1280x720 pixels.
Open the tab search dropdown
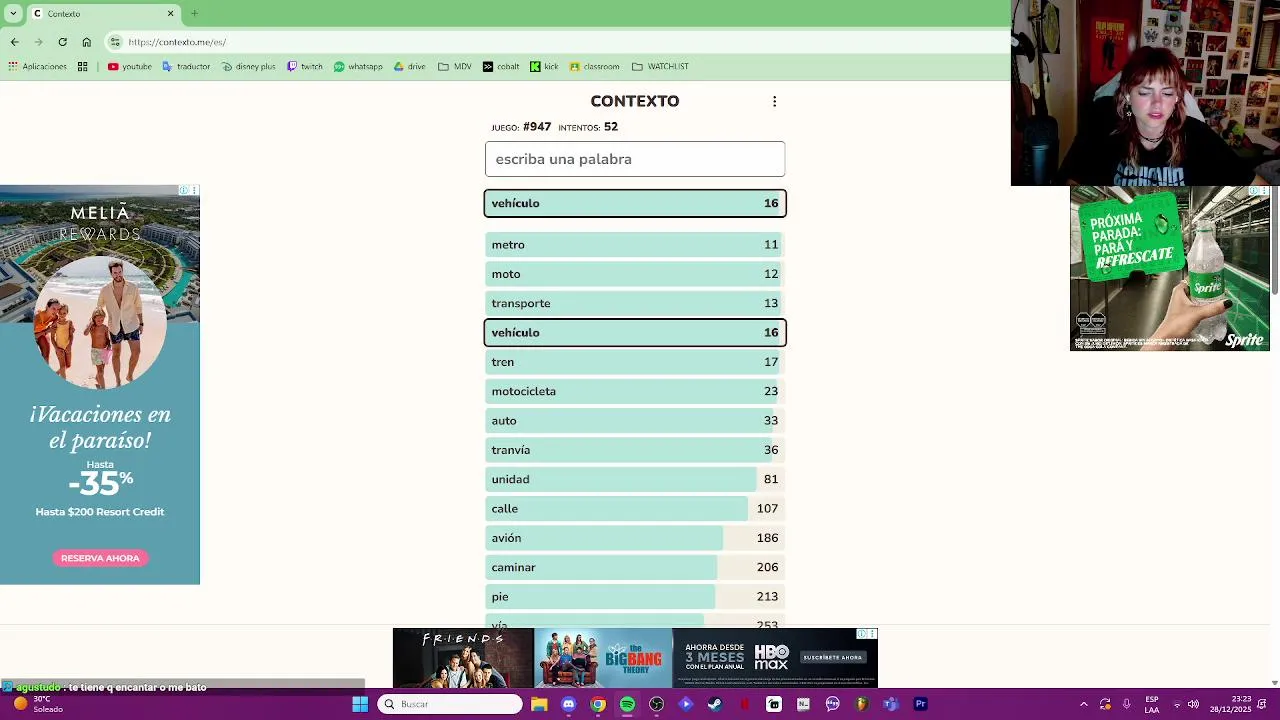point(13,13)
